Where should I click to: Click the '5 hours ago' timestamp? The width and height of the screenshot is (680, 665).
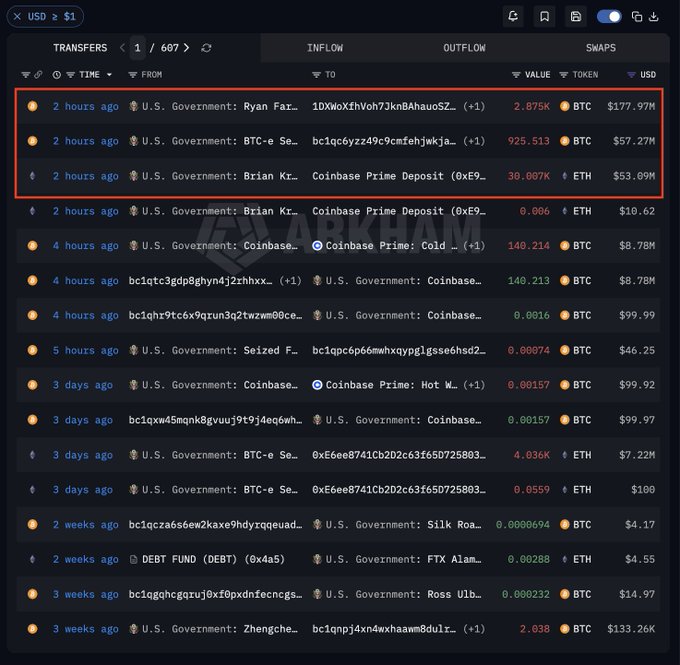point(85,350)
